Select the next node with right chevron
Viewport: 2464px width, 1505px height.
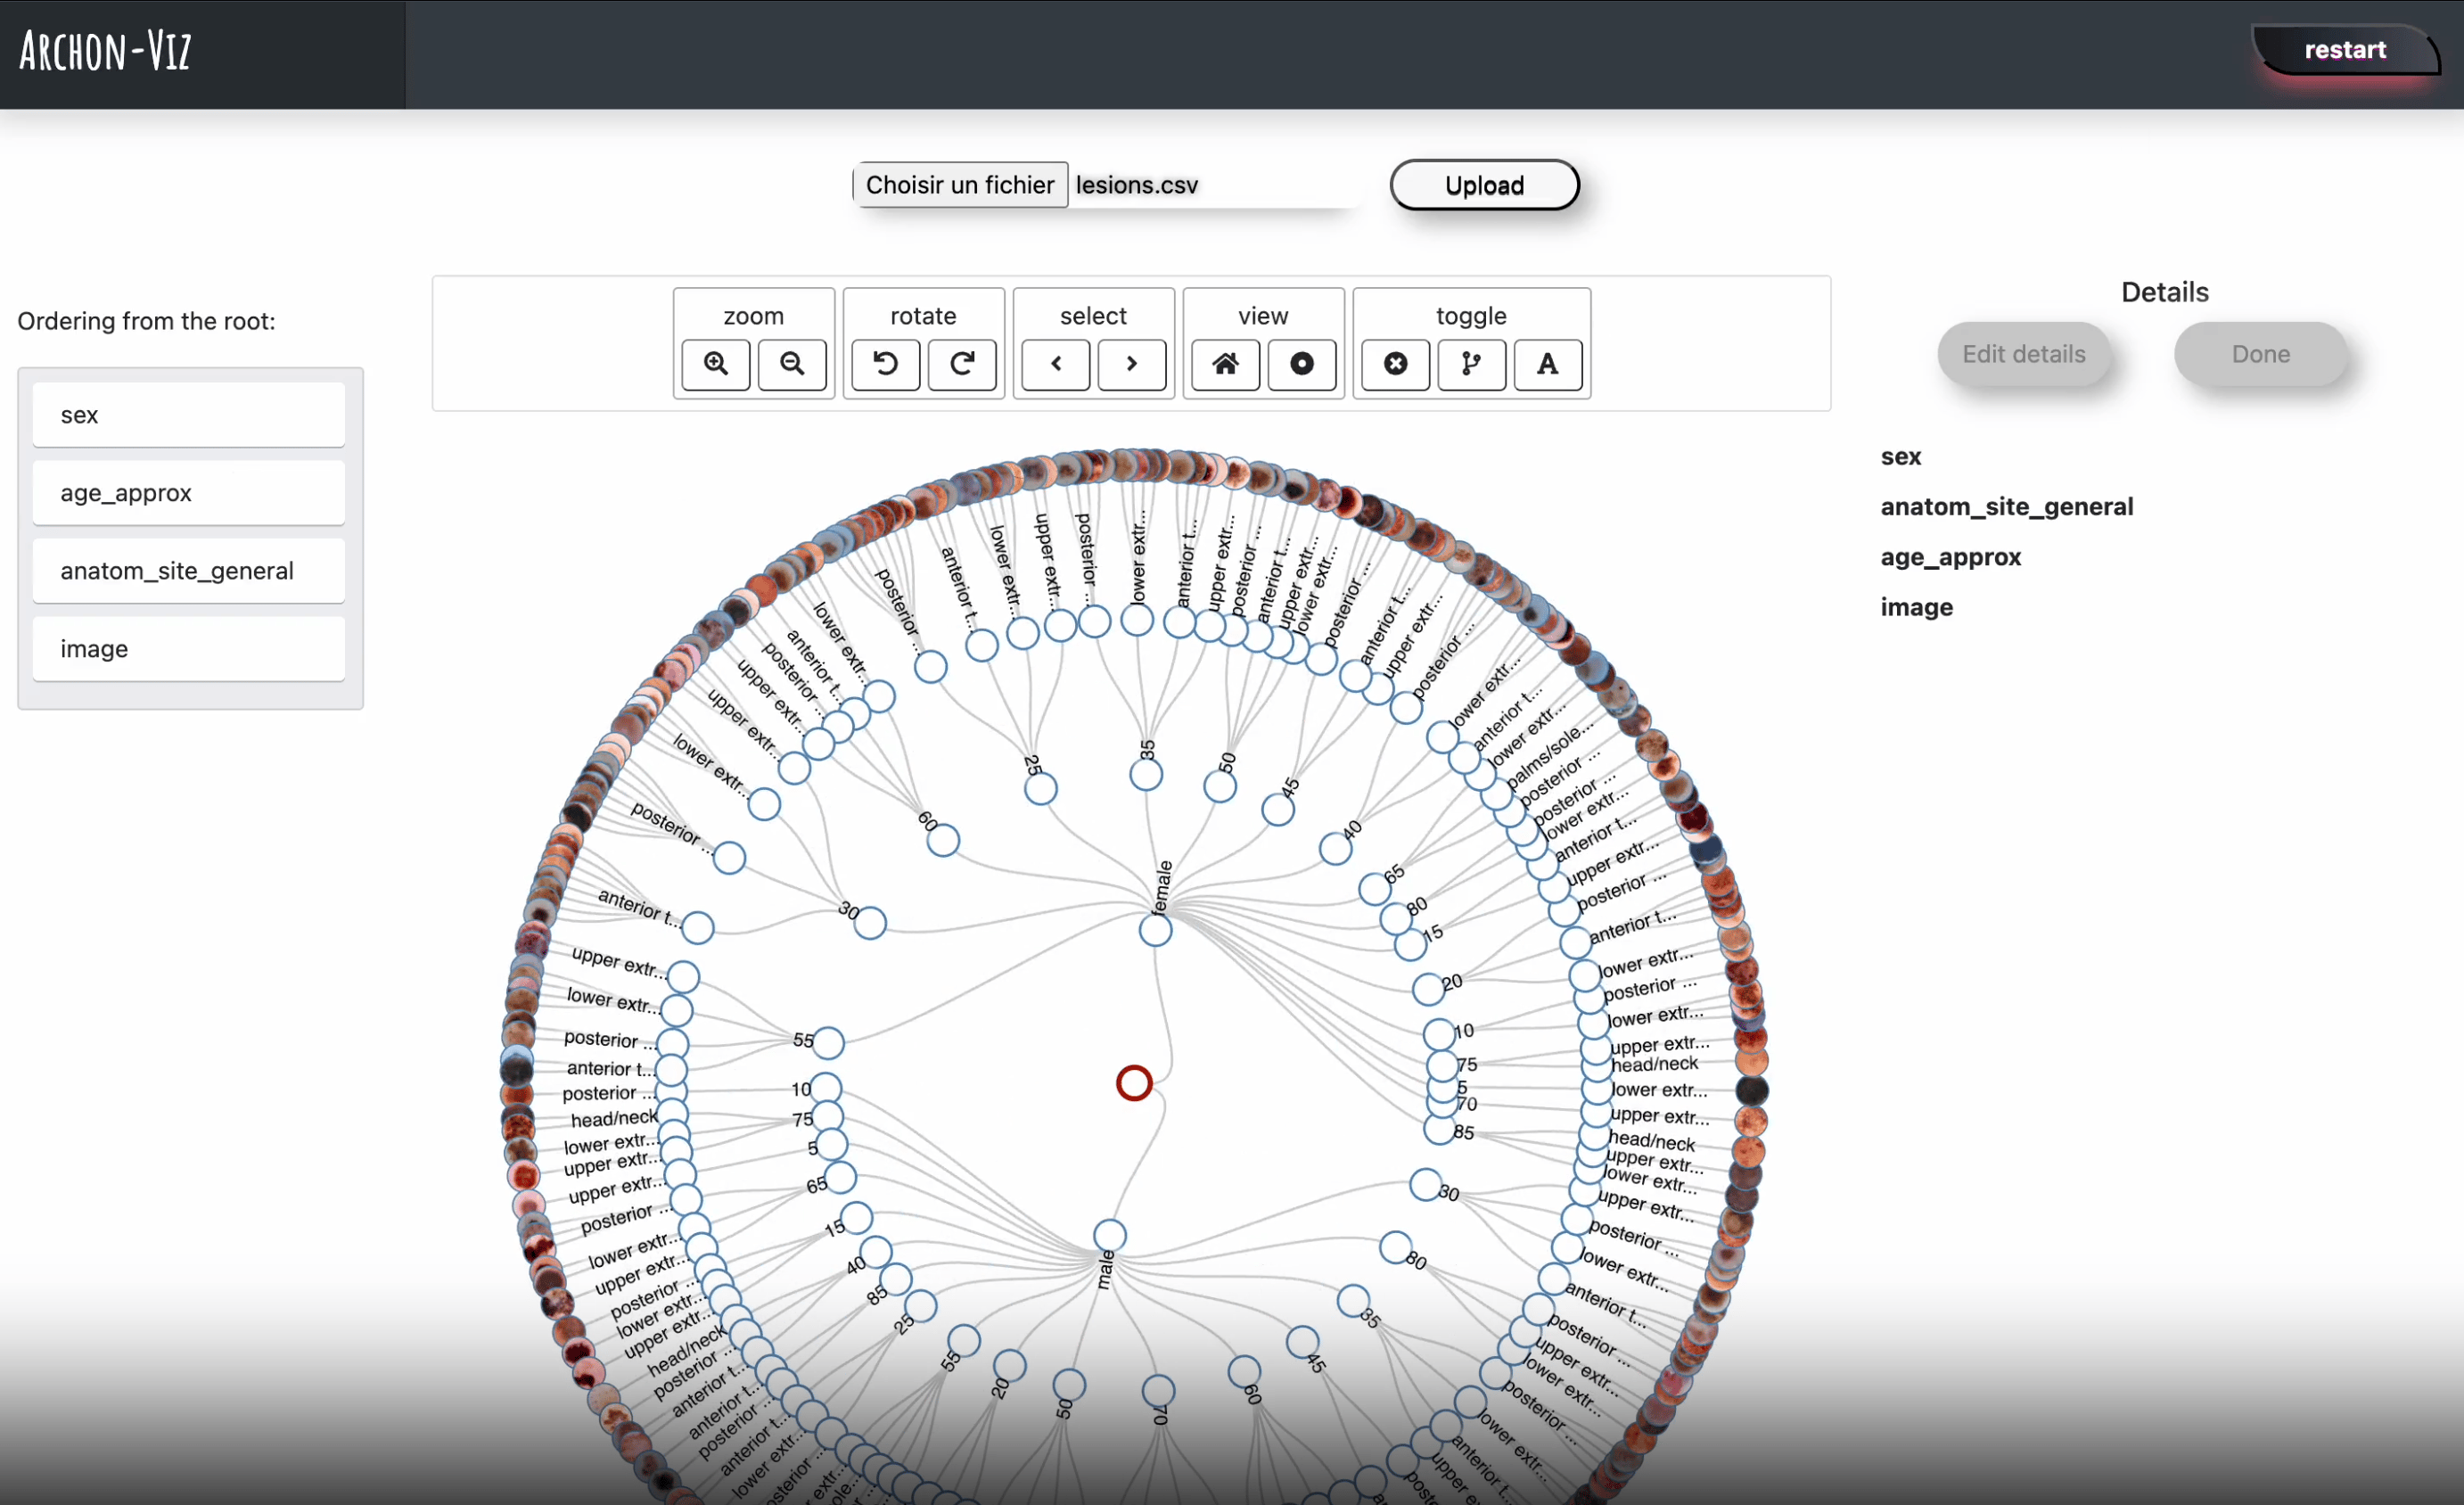pos(1132,364)
